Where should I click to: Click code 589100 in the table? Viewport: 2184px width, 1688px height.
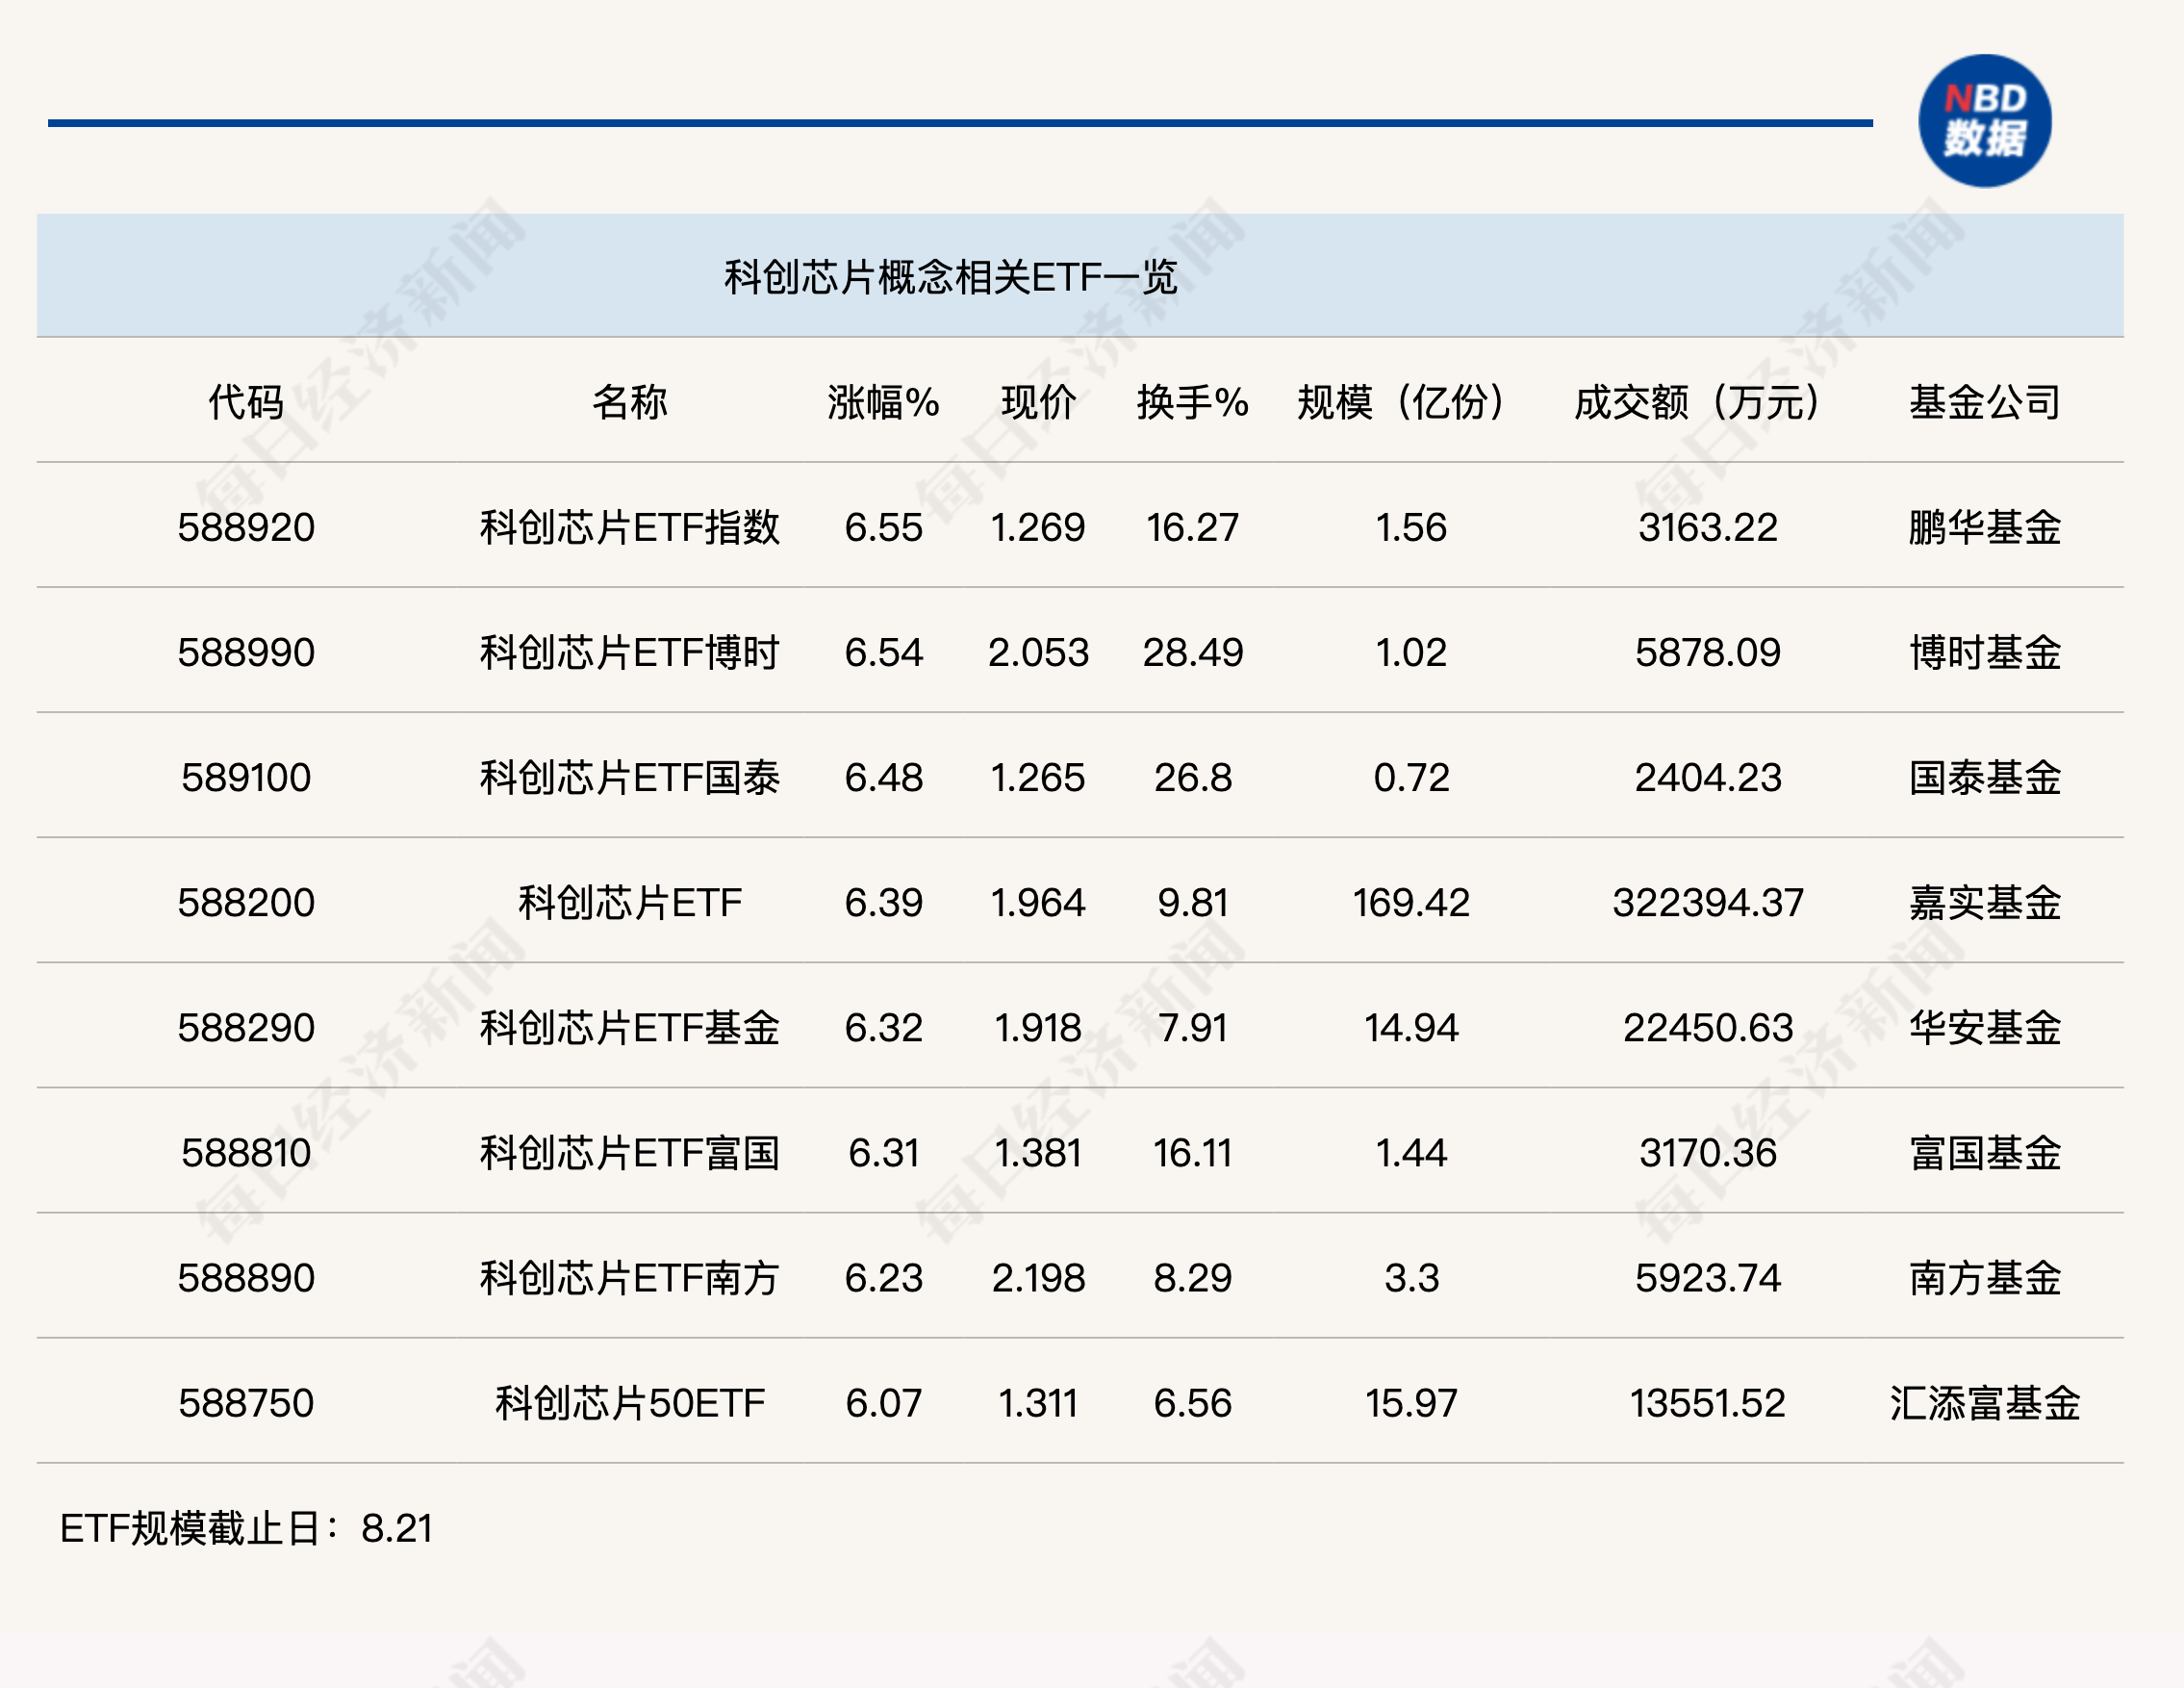coord(246,777)
